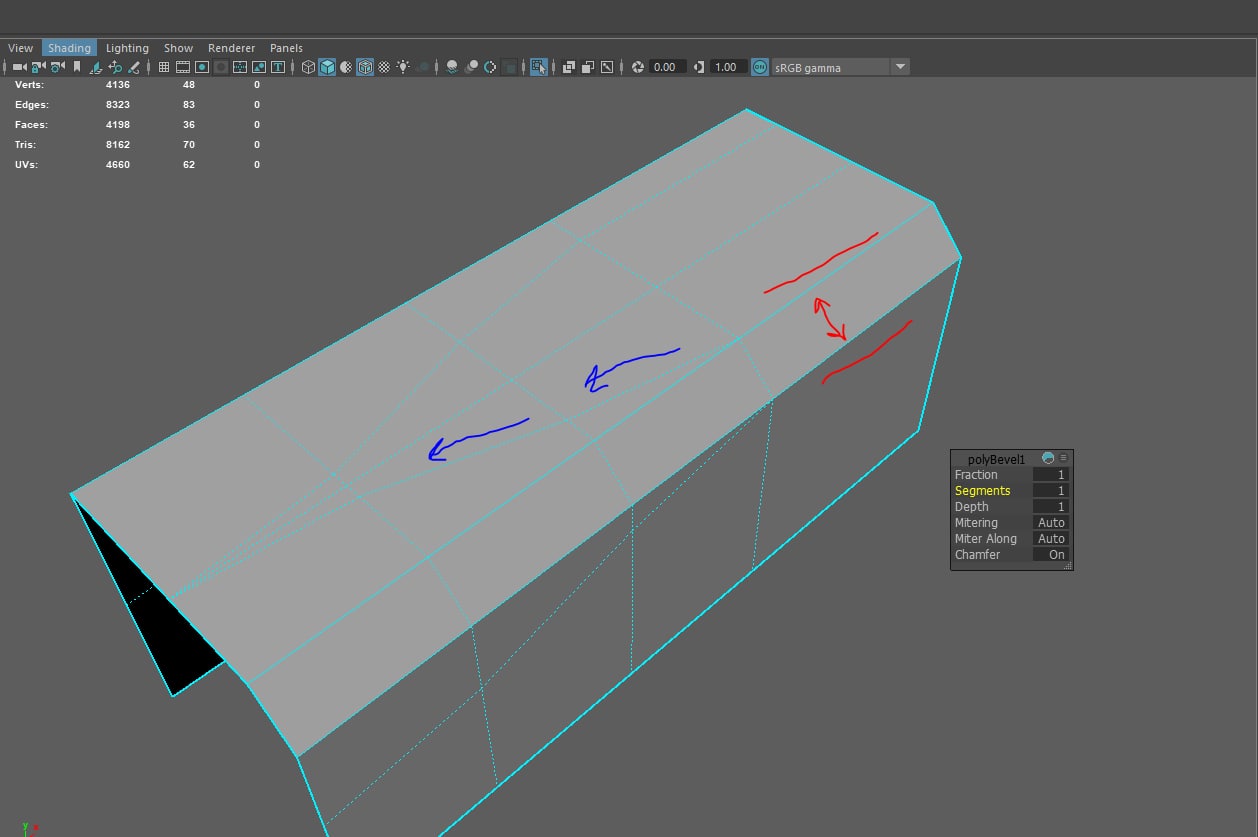The image size is (1258, 837).
Task: Toggle wireframe on shaded icon
Action: pyautogui.click(x=365, y=67)
